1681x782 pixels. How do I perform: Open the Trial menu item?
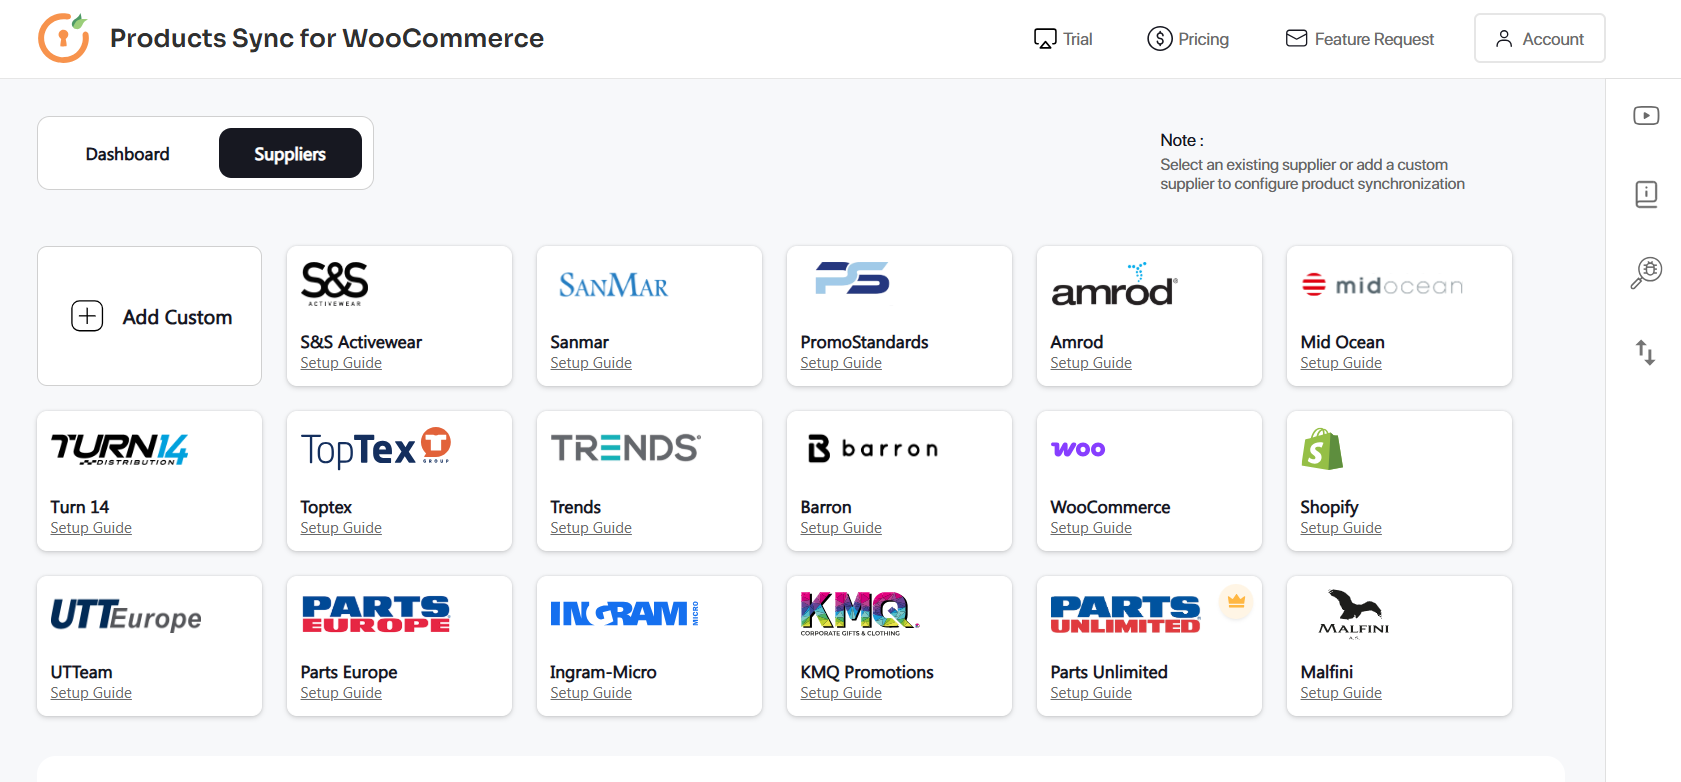(1063, 39)
